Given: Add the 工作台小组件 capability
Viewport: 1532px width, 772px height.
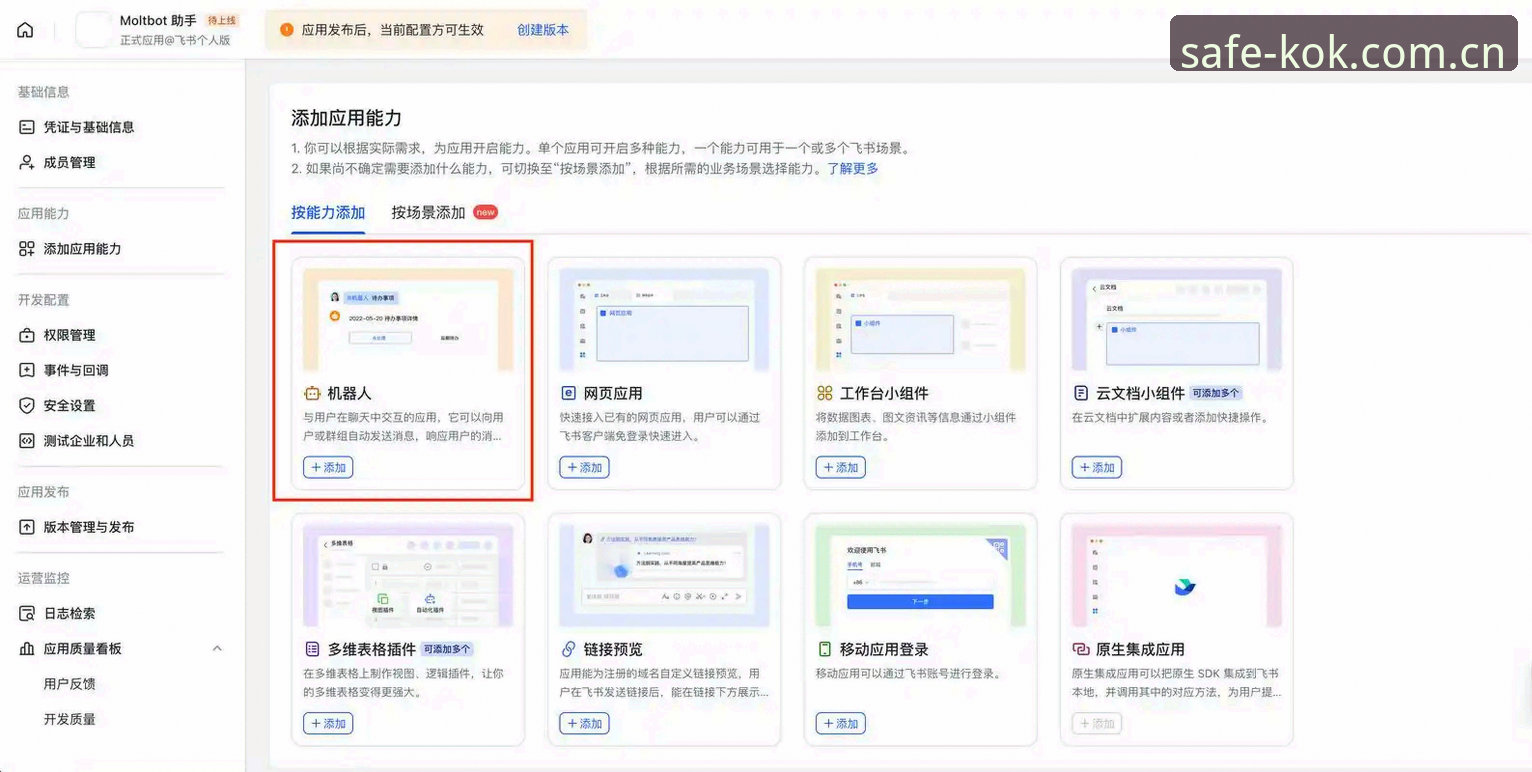Looking at the screenshot, I should click(840, 467).
